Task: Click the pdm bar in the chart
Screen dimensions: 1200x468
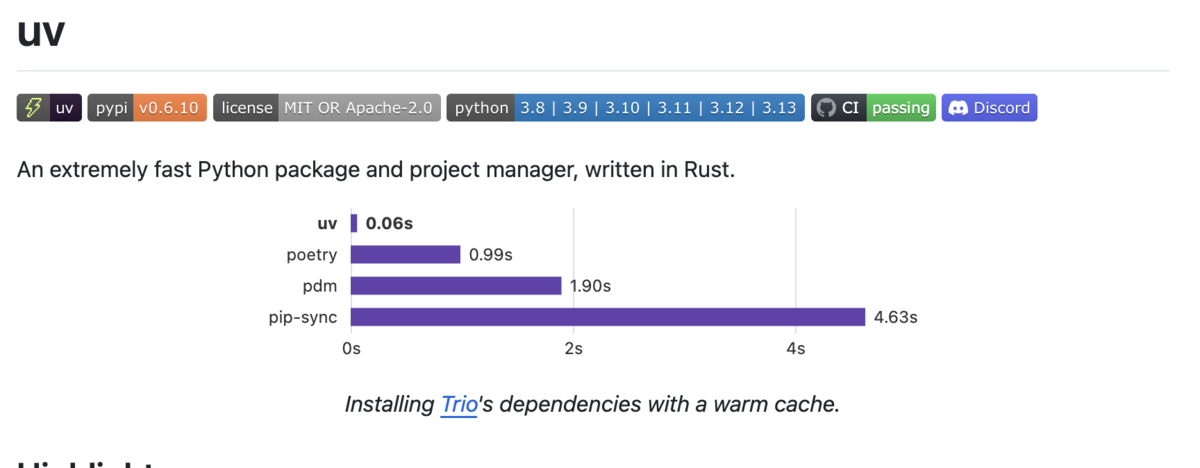Action: click(456, 286)
